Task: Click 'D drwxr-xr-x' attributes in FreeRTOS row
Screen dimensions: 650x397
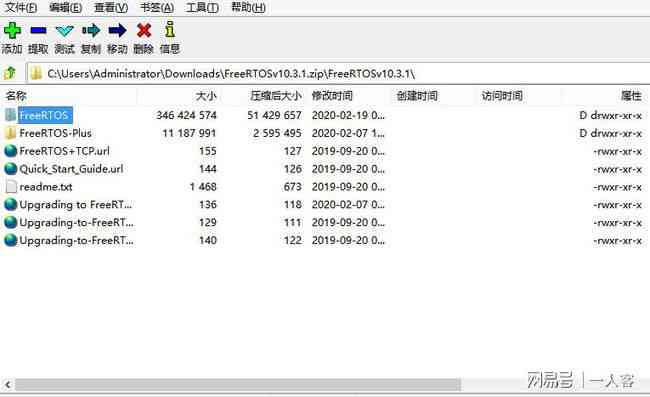Action: pyautogui.click(x=611, y=115)
